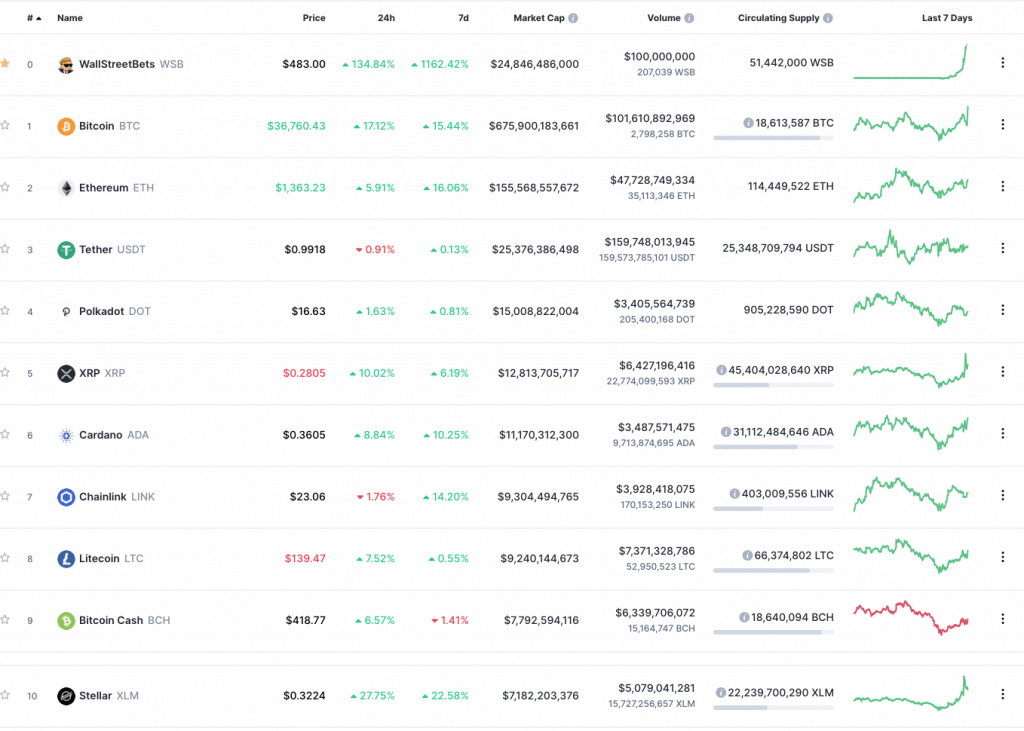Click the XRP circulating supply progress bar
The width and height of the screenshot is (1024, 731).
[773, 385]
